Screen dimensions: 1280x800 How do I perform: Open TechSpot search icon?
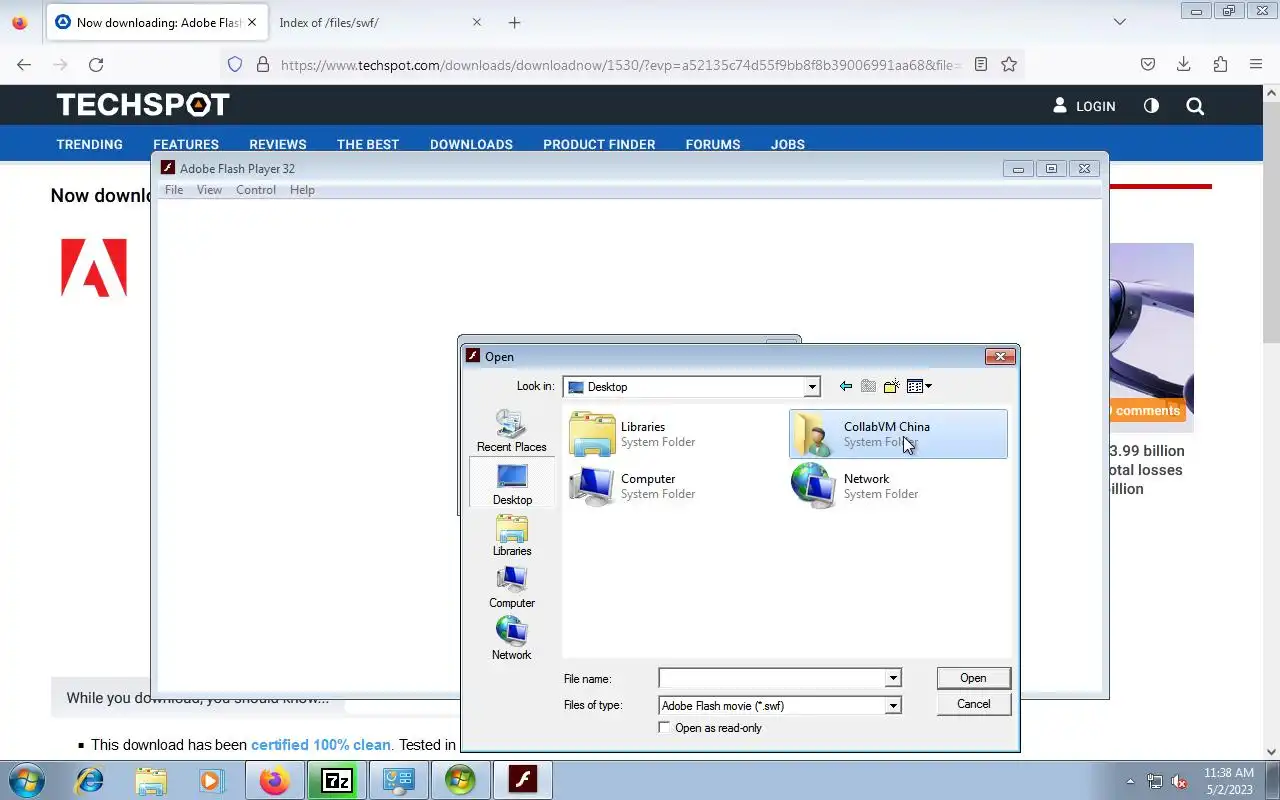click(1195, 106)
